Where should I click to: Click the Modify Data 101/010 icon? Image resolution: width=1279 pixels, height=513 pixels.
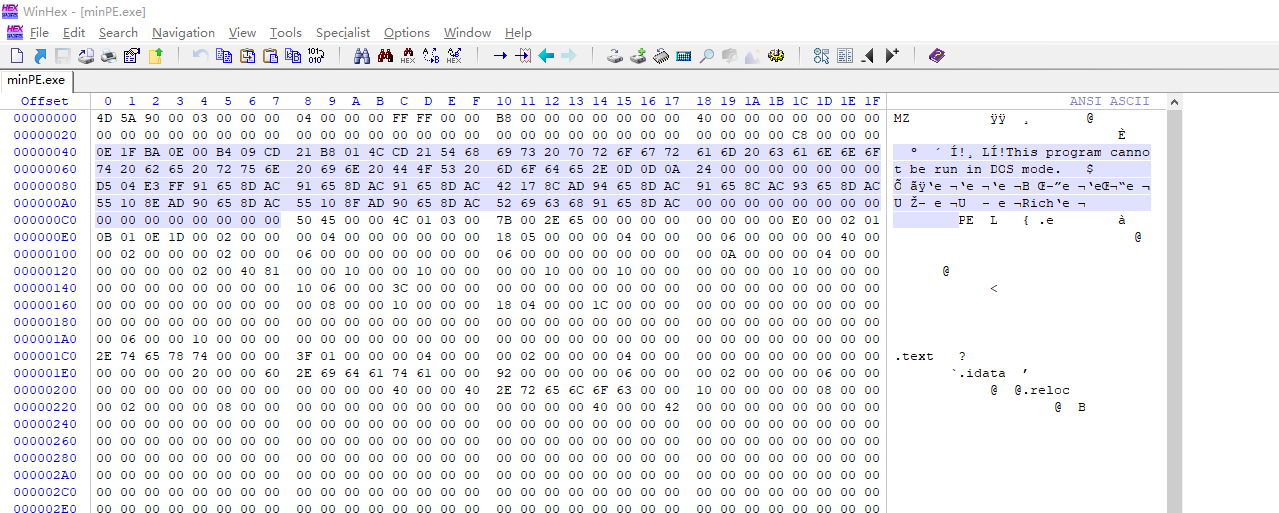click(x=316, y=56)
